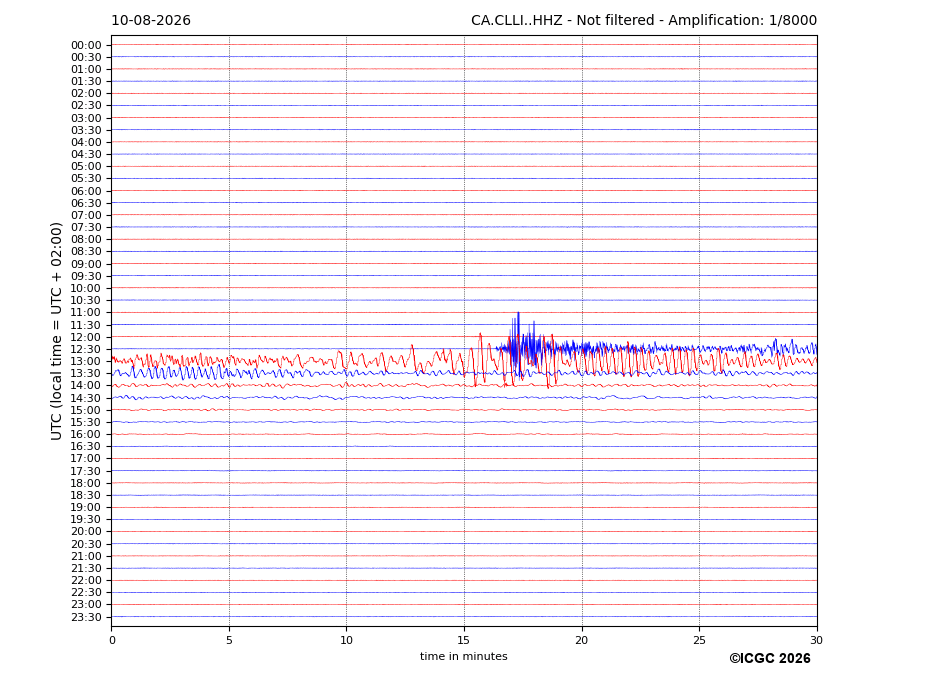This screenshot has height=696, width=927.
Task: Click the x-axis tick label 10
Action: tap(346, 640)
